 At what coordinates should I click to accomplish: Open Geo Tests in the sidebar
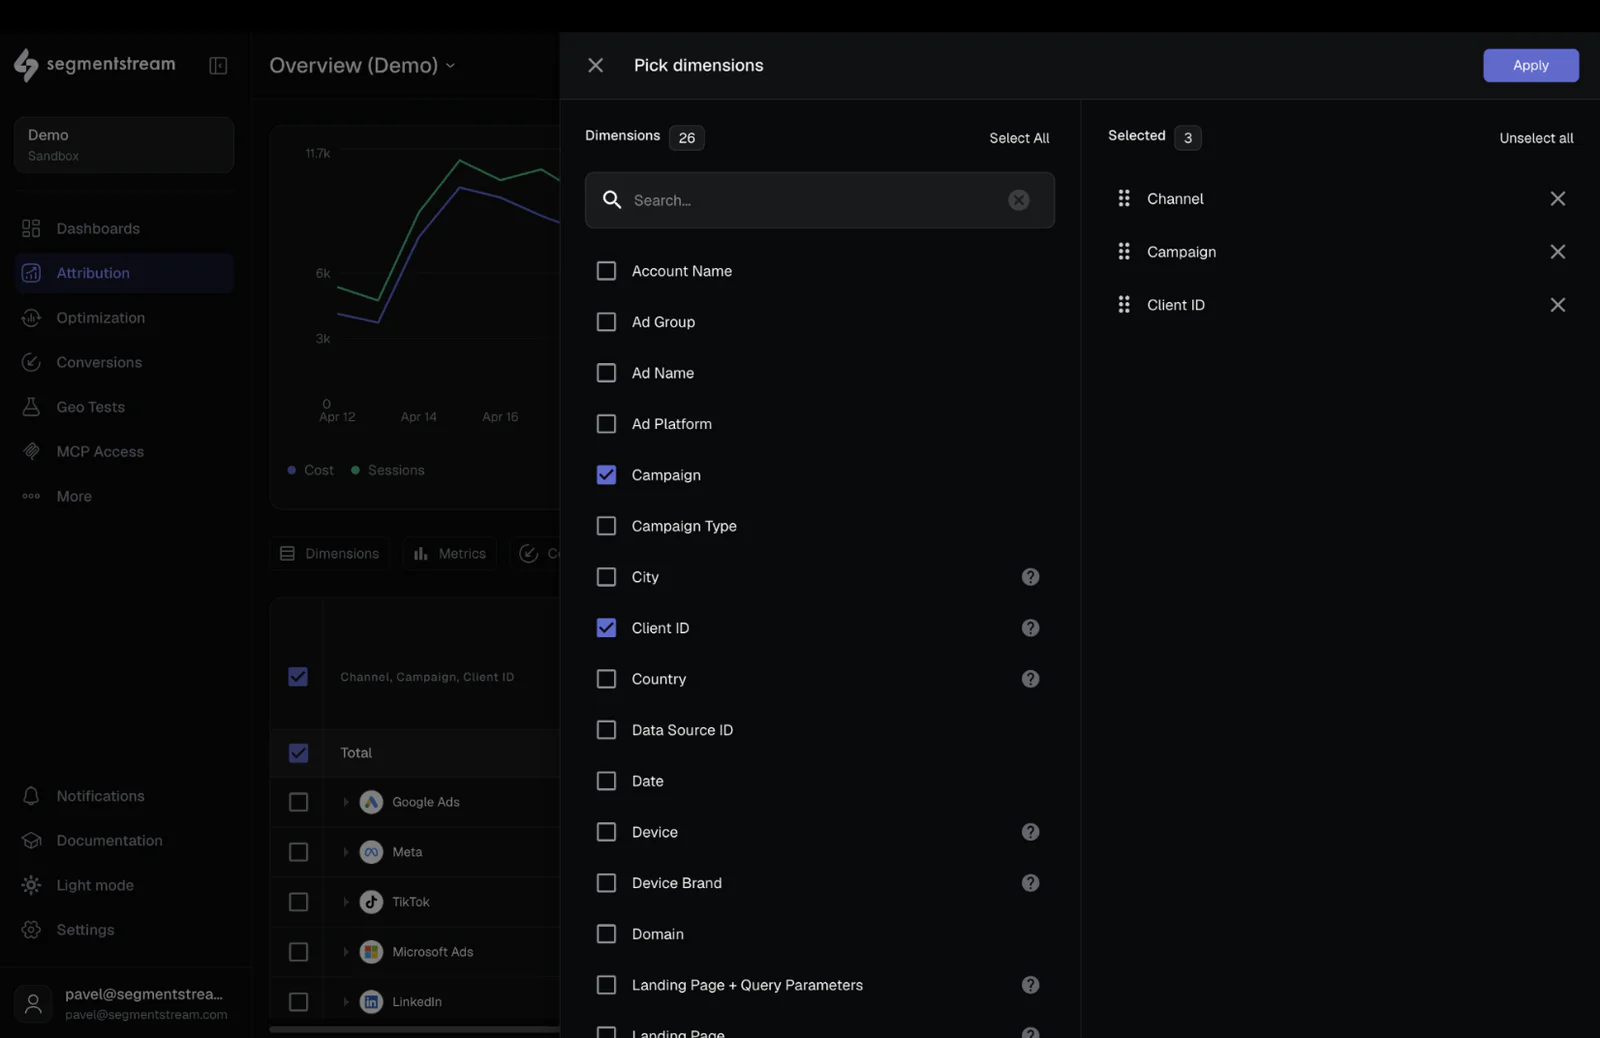pos(124,407)
